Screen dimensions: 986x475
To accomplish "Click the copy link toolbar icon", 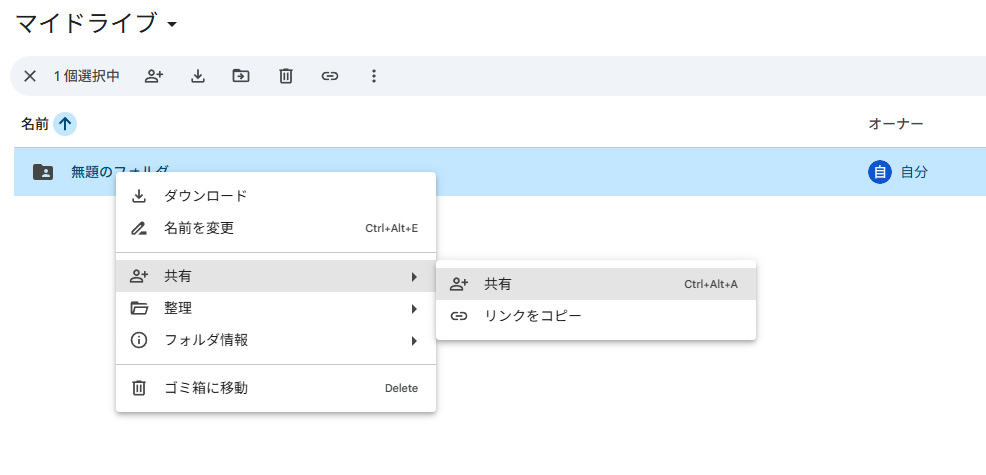I will [x=329, y=76].
